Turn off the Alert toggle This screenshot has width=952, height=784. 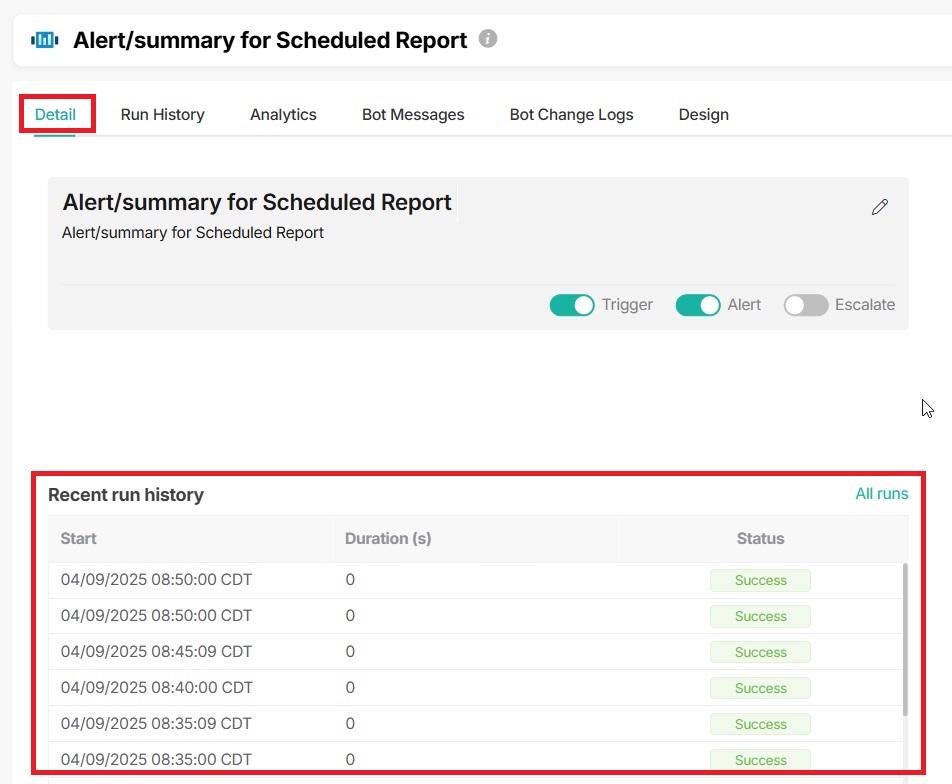698,305
